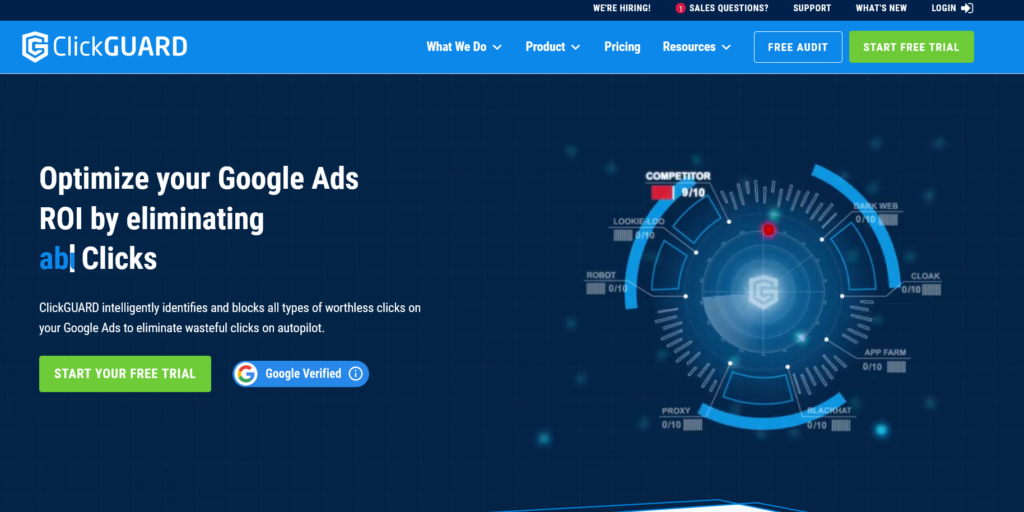Open the What's New link
Image resolution: width=1024 pixels, height=512 pixels.
(x=881, y=8)
